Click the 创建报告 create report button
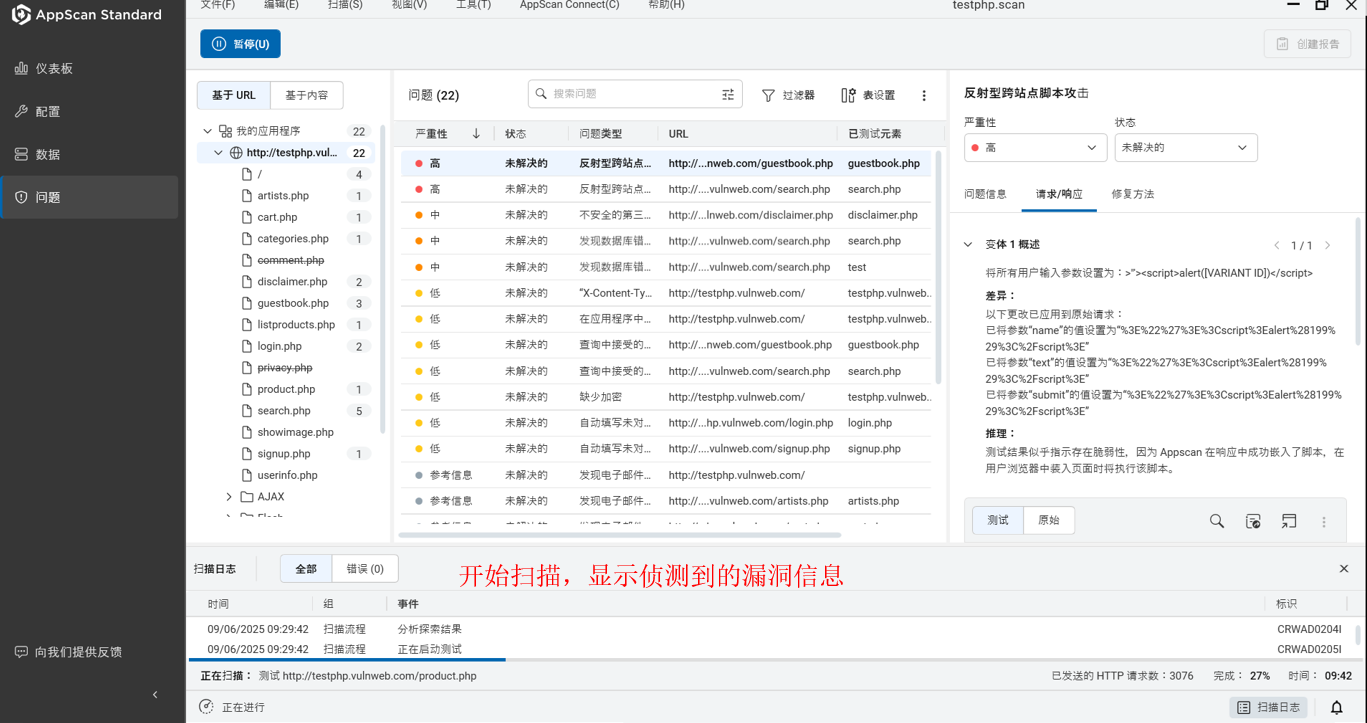This screenshot has width=1367, height=723. [x=1307, y=44]
